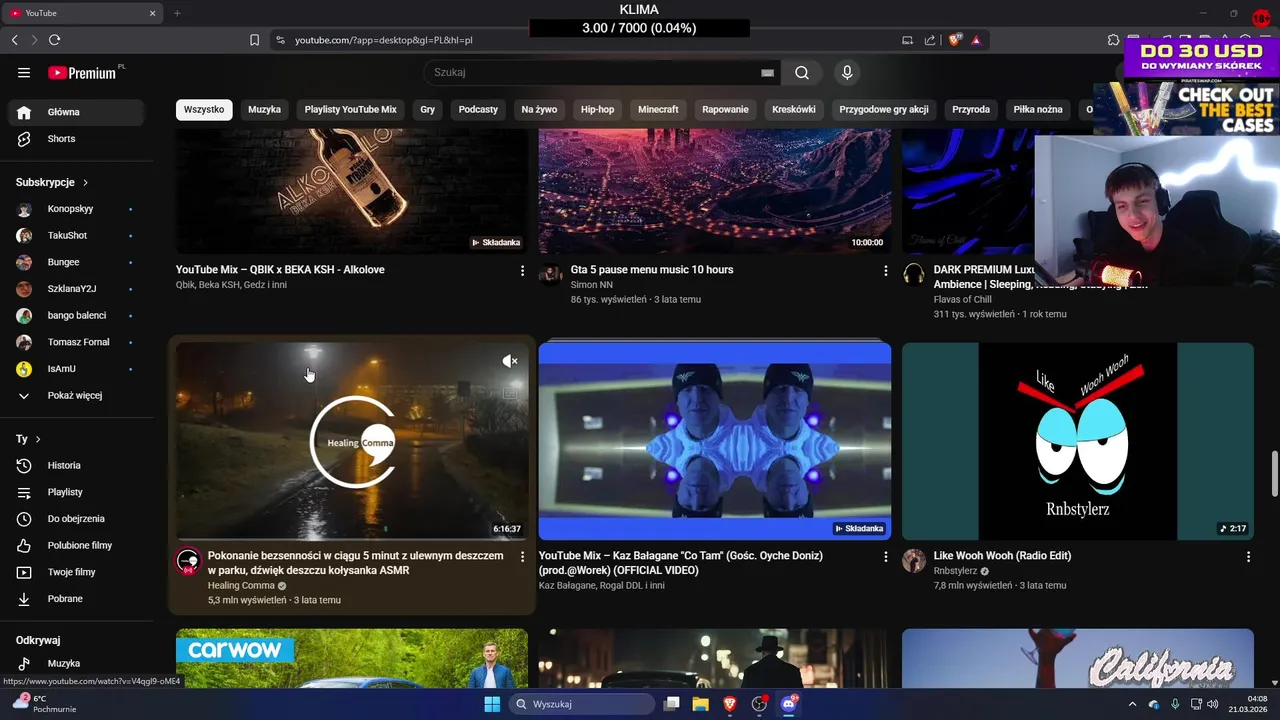Open Muzyka under Odkrywaj
The image size is (1280, 720).
(x=77, y=663)
